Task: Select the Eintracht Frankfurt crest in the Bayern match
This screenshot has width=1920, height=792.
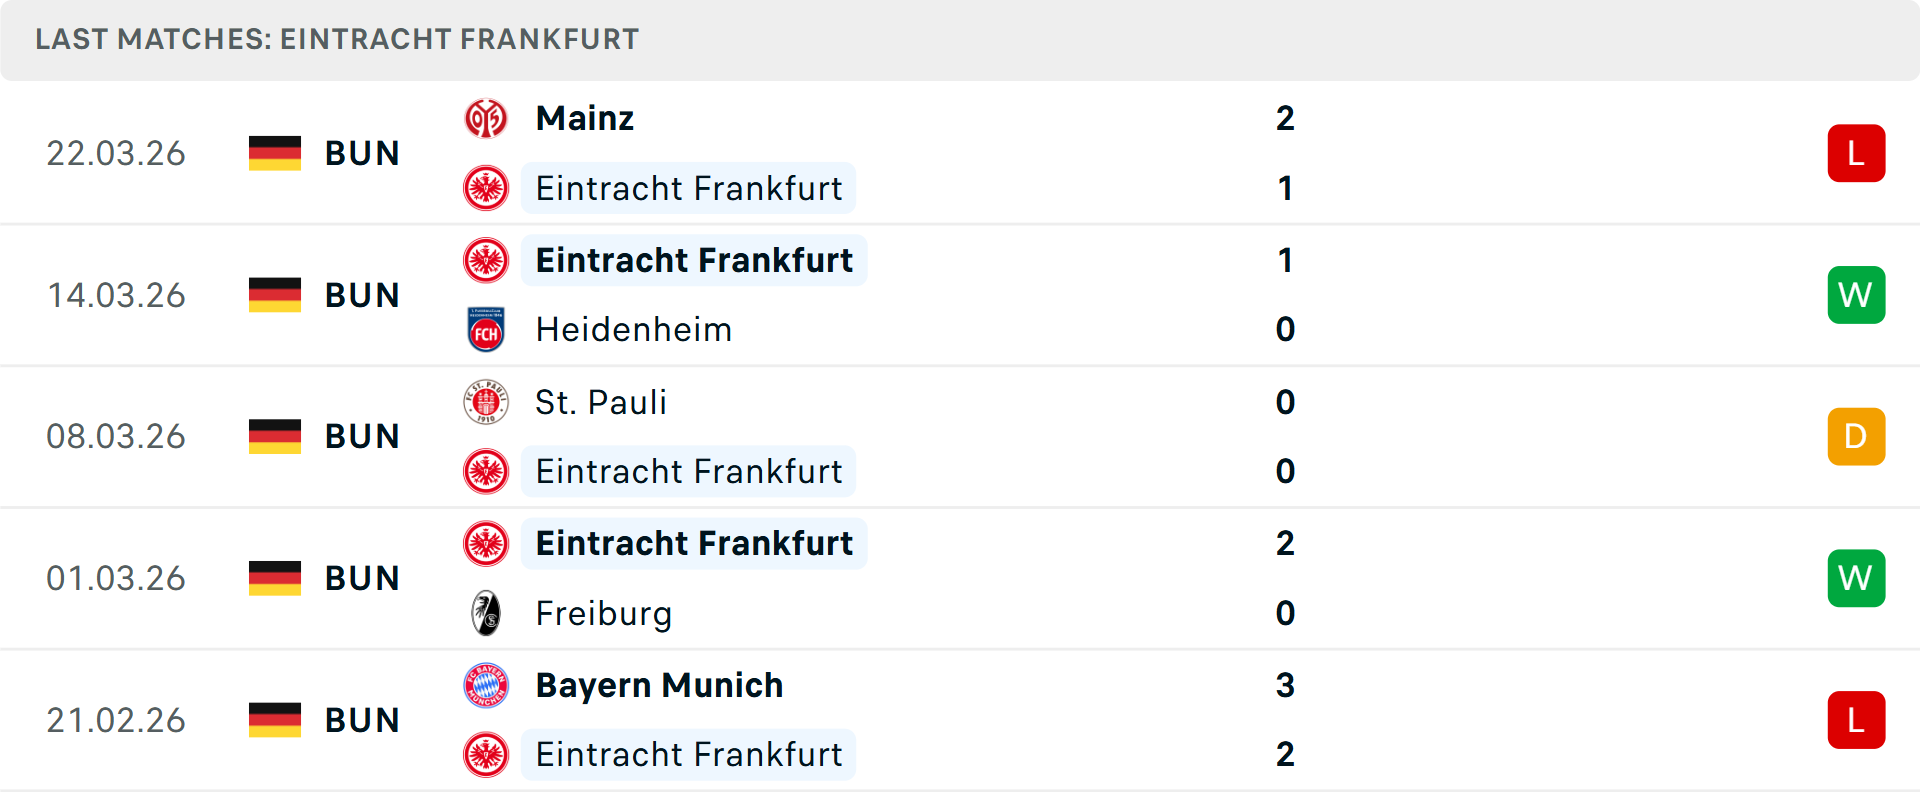Action: 486,755
